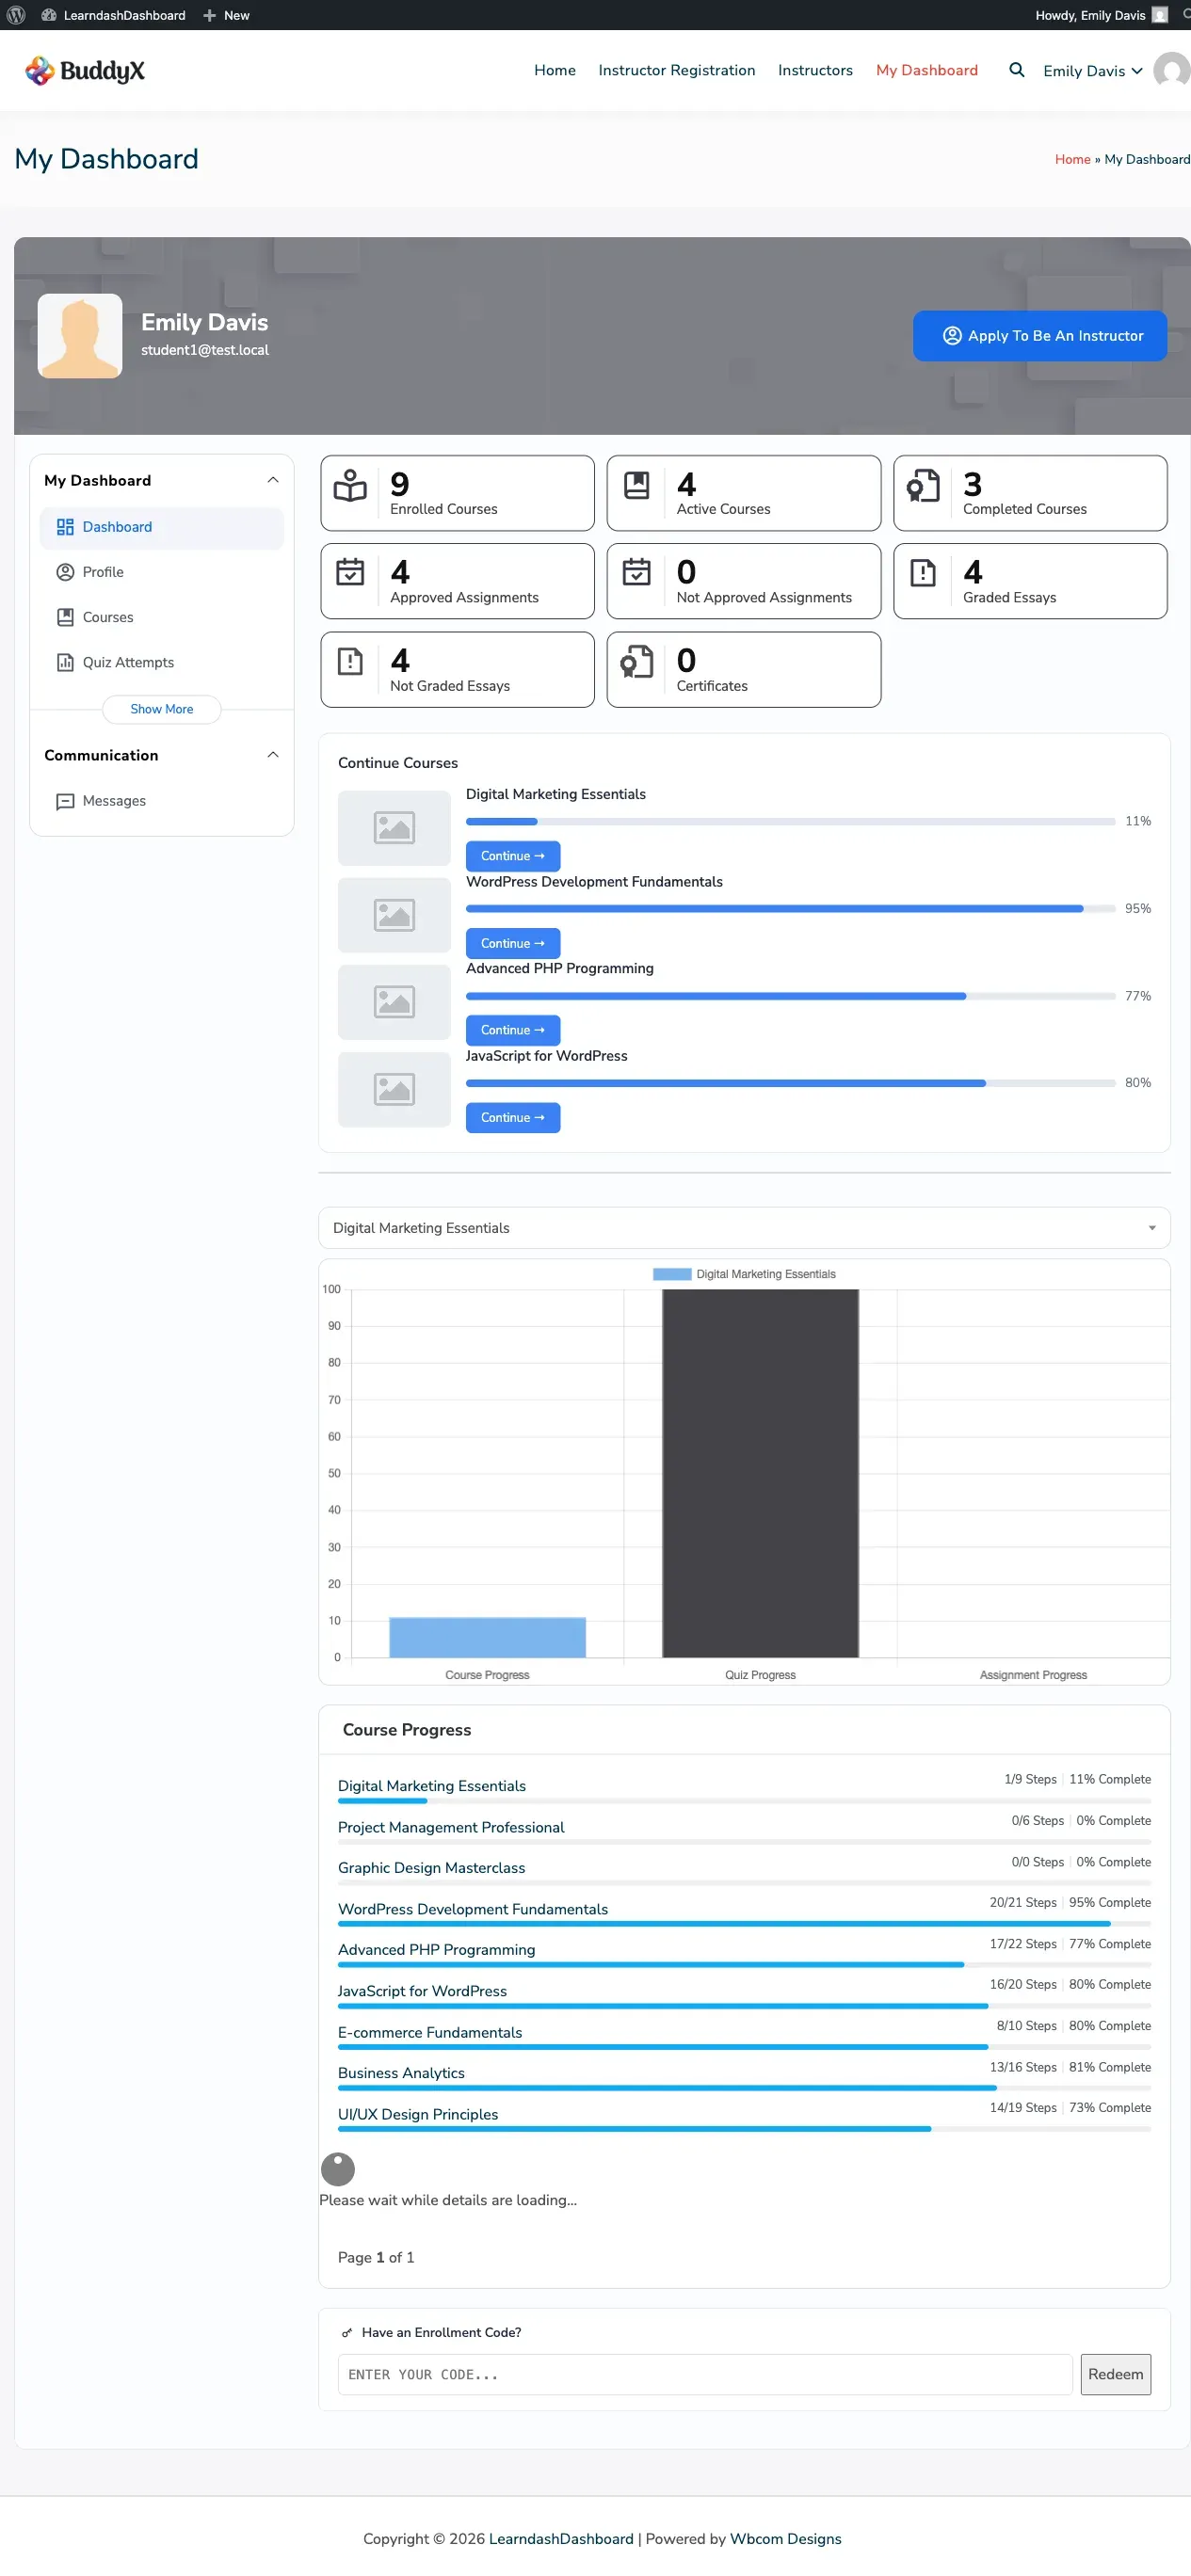Click WordPress Development Fundamentals course thumbnail
Image resolution: width=1191 pixels, height=2576 pixels.
(394, 915)
